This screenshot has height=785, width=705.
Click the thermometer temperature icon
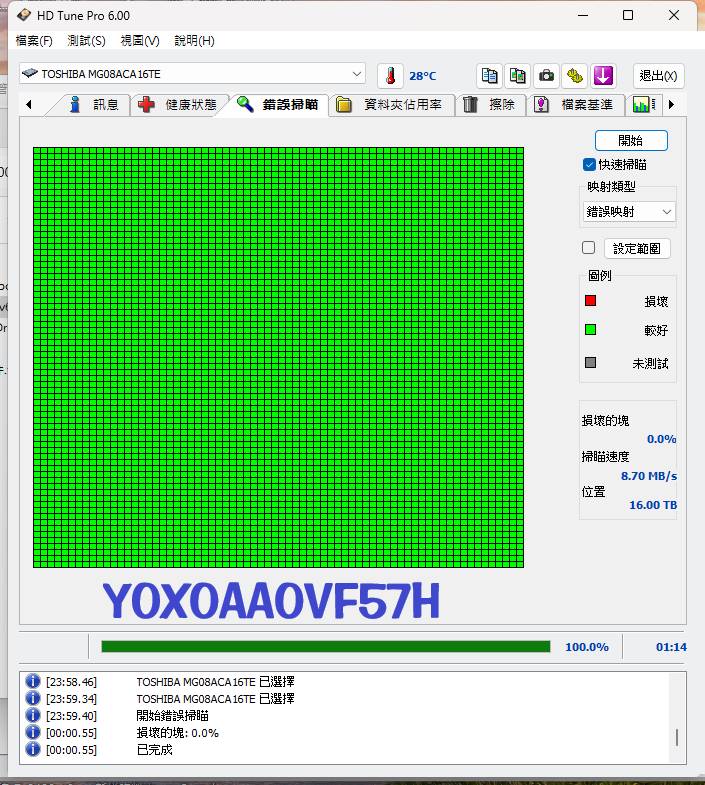[390, 76]
